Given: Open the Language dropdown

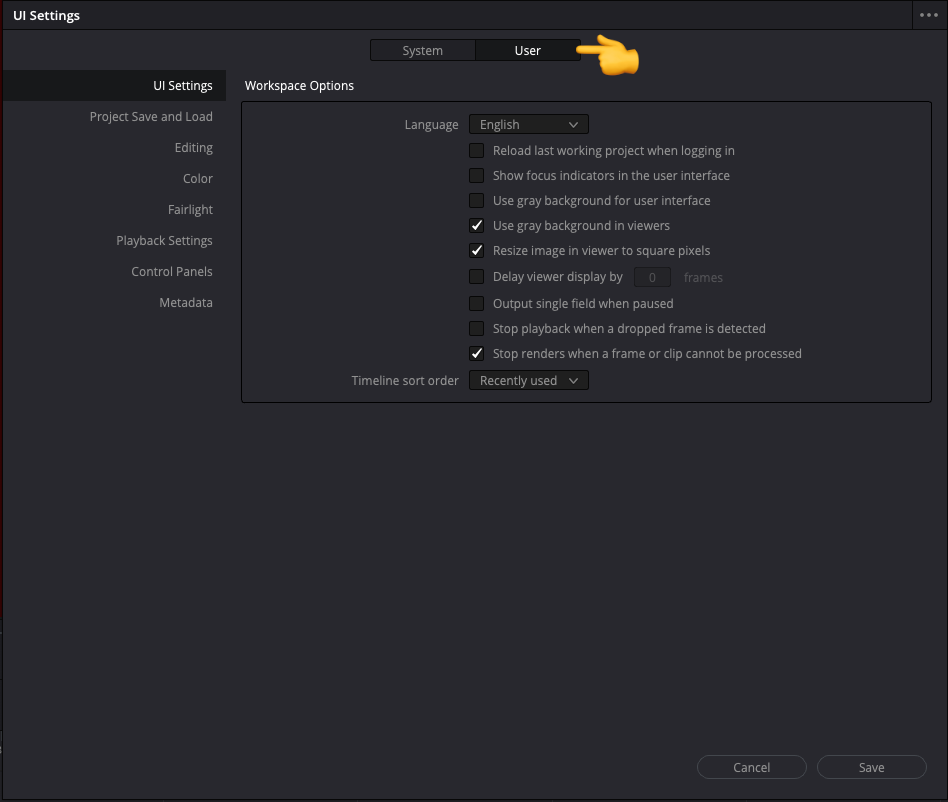Looking at the screenshot, I should 528,123.
